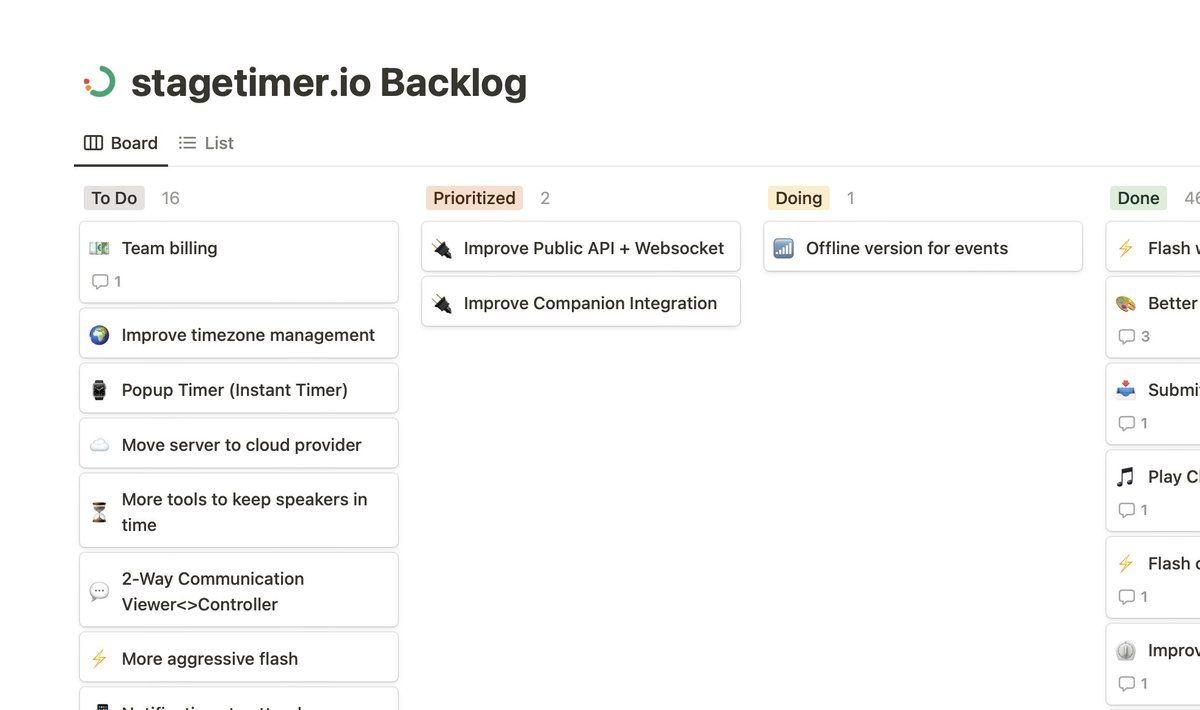This screenshot has width=1200, height=710.
Task: Click the signal bars icon on Offline version
Action: coord(783,248)
